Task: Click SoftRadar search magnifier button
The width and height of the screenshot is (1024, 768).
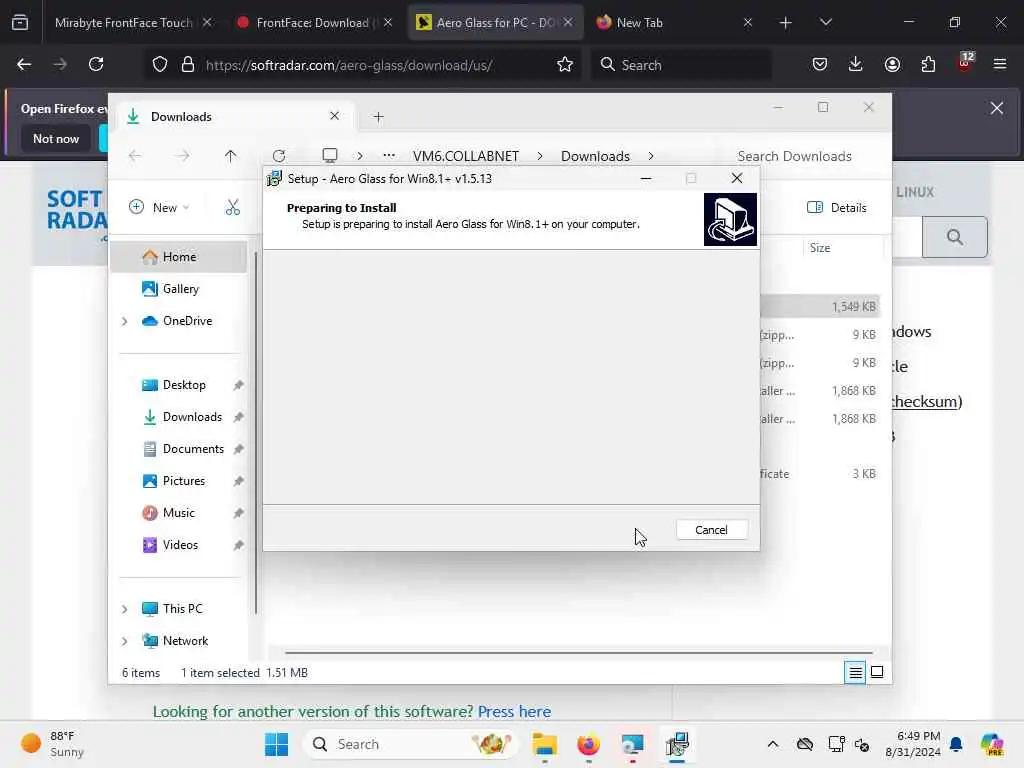Action: [954, 237]
